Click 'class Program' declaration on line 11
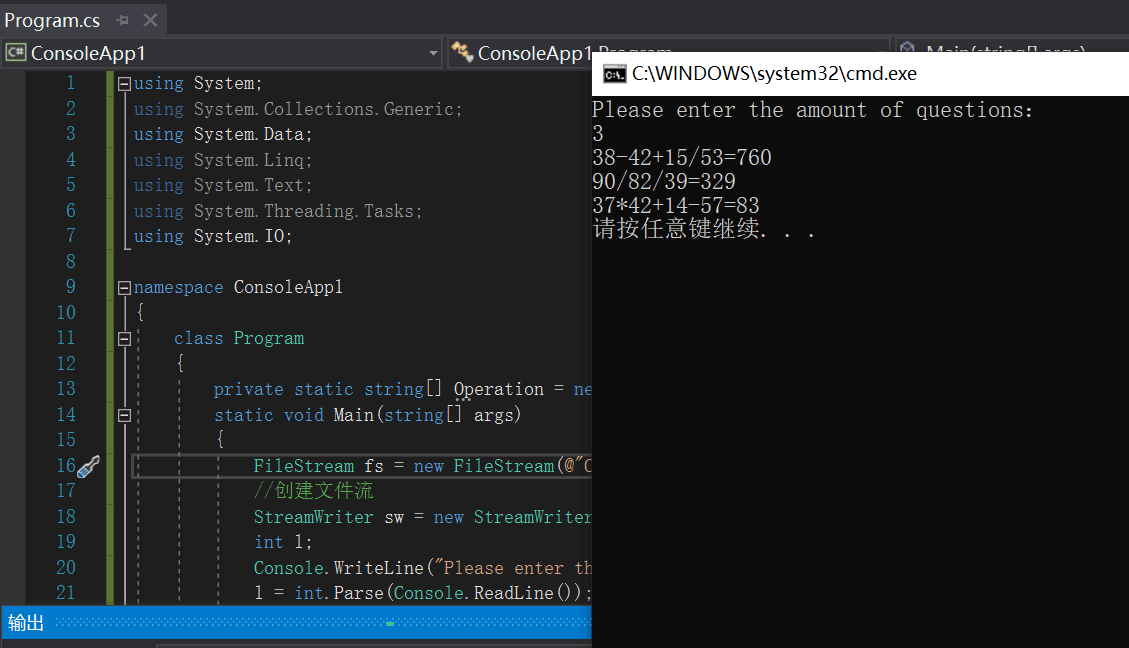This screenshot has width=1129, height=648. [x=239, y=338]
